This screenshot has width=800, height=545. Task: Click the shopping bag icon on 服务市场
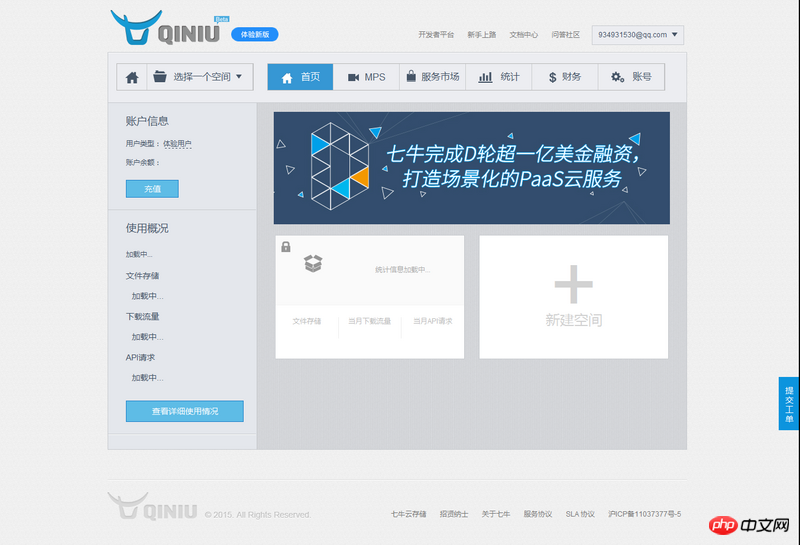coord(411,77)
